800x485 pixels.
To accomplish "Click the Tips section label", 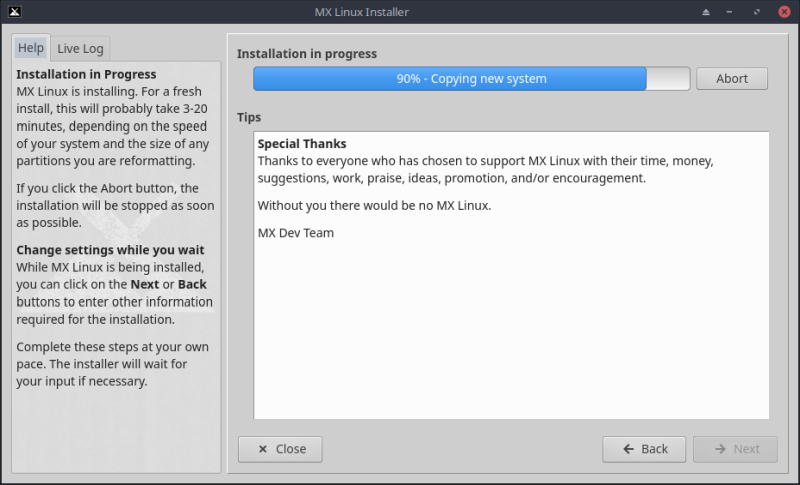I will [x=249, y=117].
